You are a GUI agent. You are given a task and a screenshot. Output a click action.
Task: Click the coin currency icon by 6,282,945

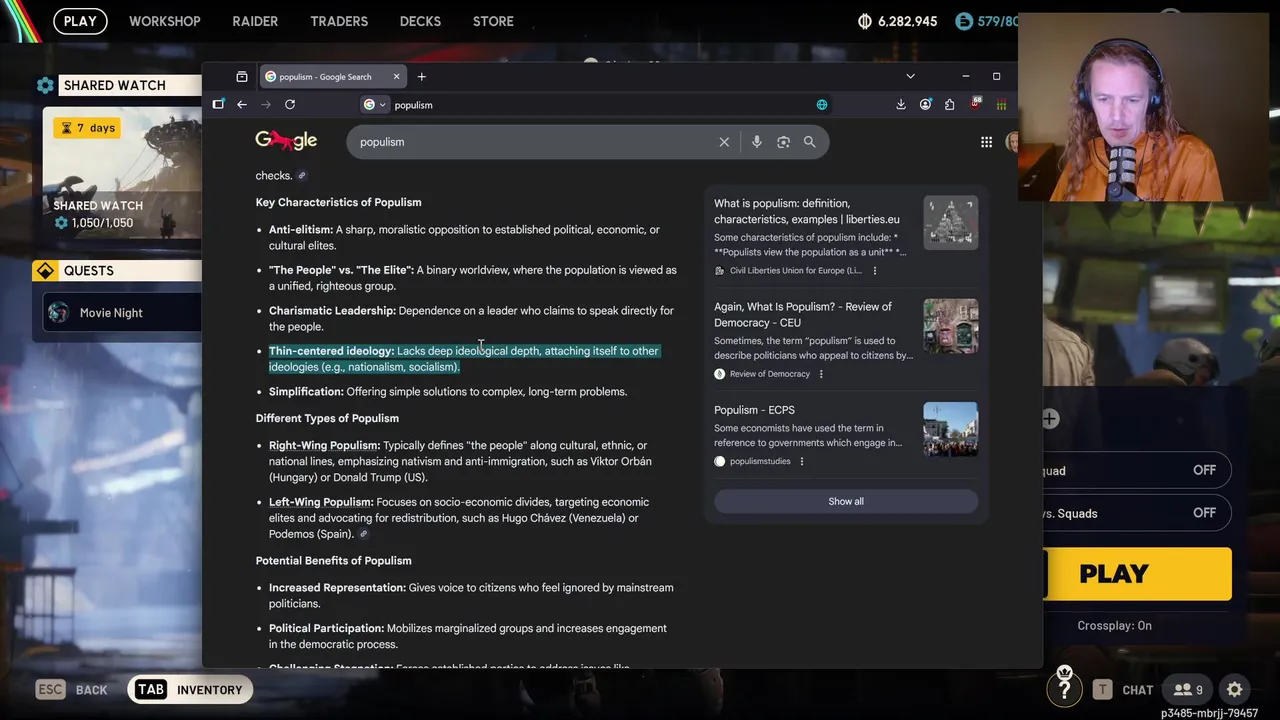tap(865, 21)
